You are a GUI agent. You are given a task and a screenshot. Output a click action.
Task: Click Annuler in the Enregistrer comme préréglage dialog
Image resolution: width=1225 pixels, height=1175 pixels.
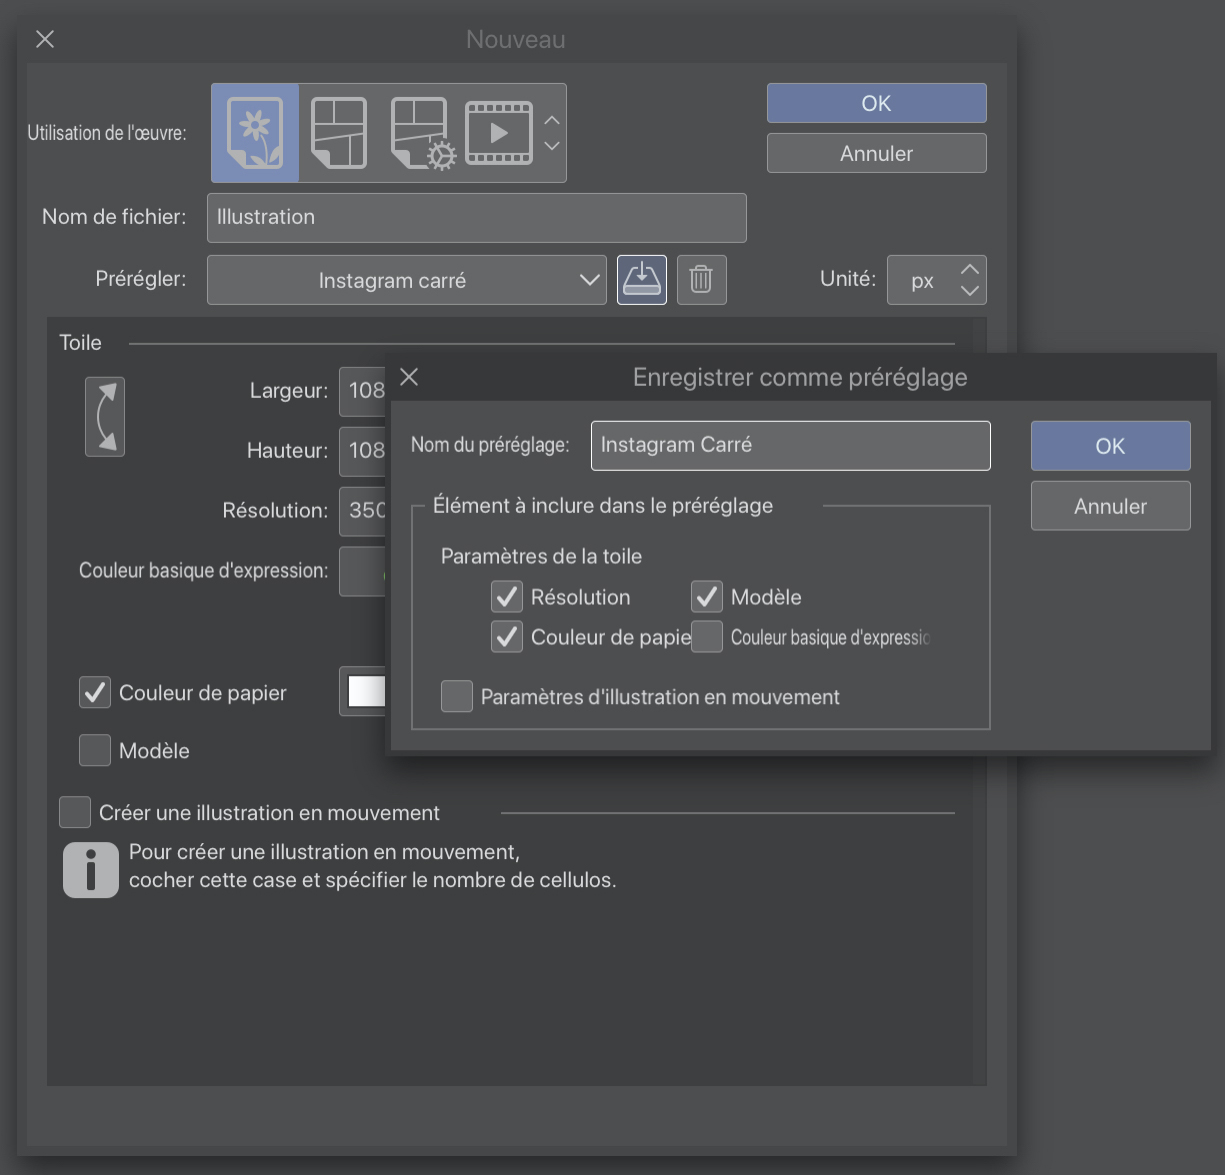(1110, 506)
